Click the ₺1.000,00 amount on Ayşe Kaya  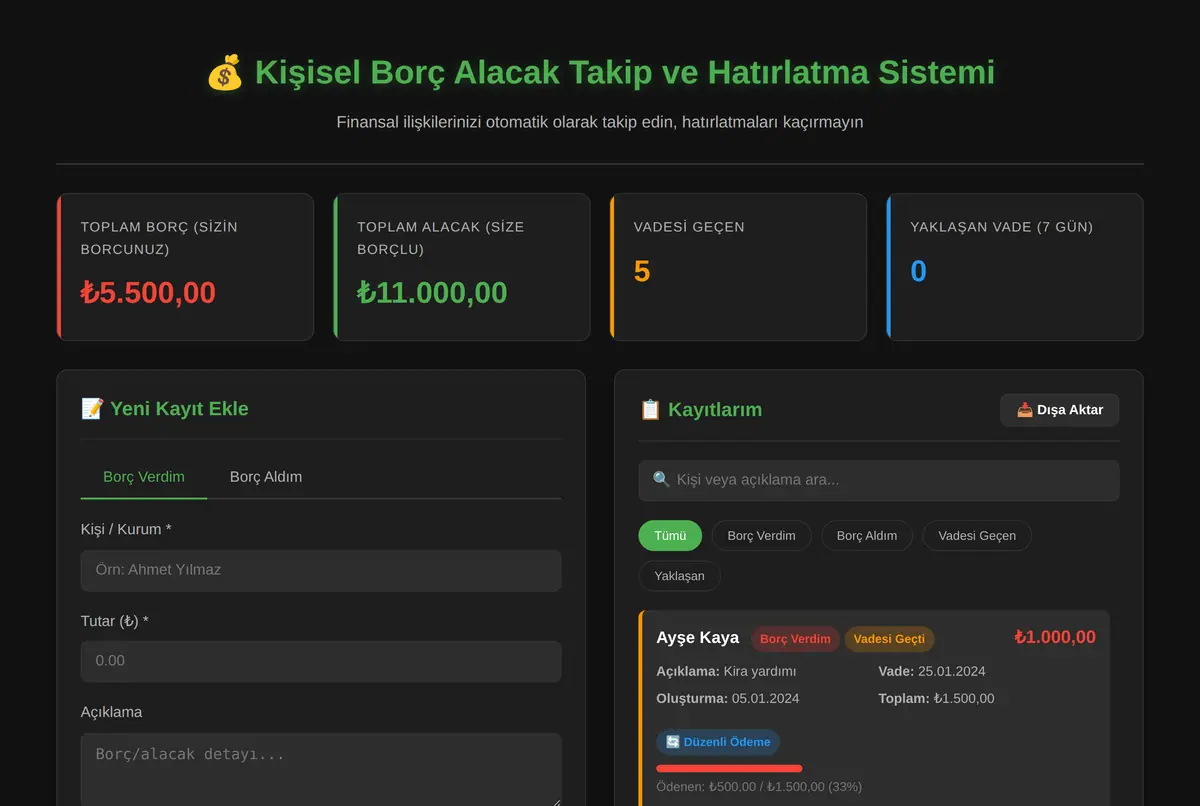click(x=1055, y=637)
